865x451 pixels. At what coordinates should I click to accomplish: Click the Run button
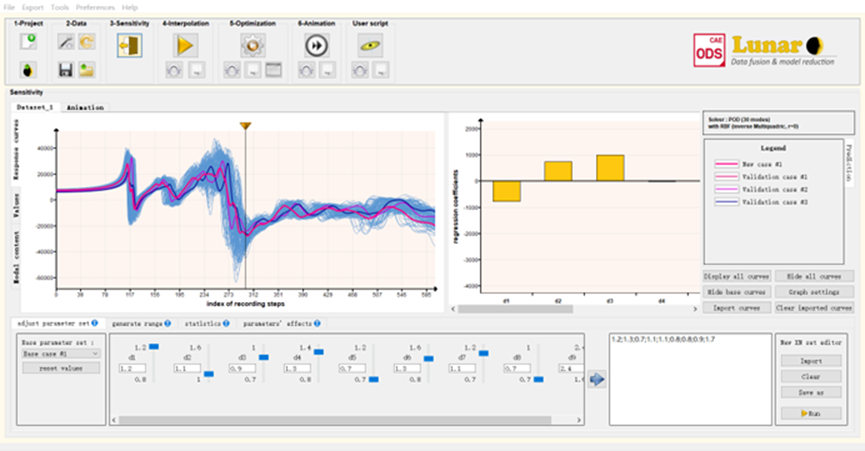811,413
